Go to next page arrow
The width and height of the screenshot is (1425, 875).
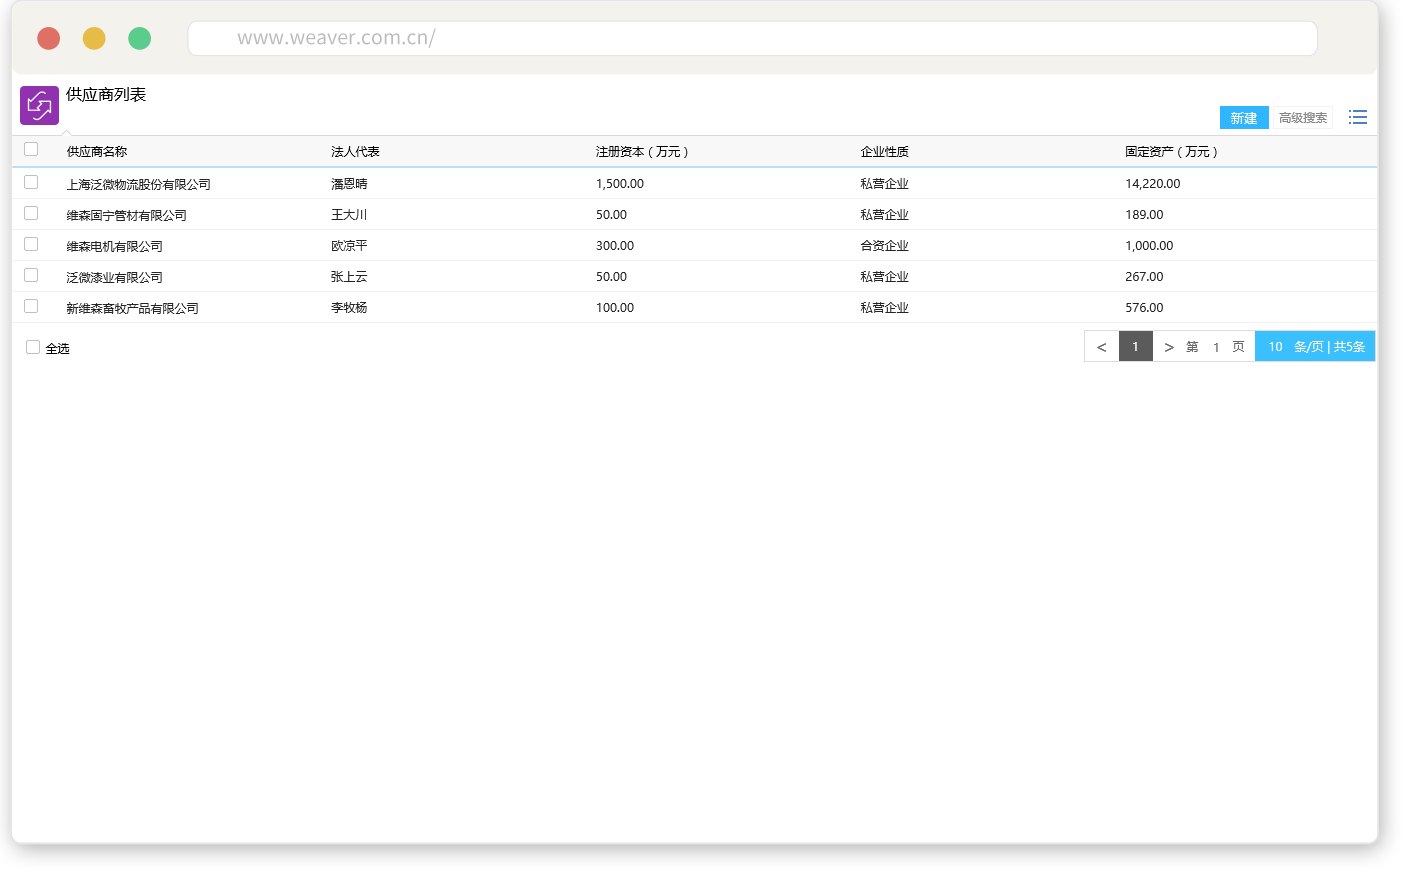pos(1168,347)
